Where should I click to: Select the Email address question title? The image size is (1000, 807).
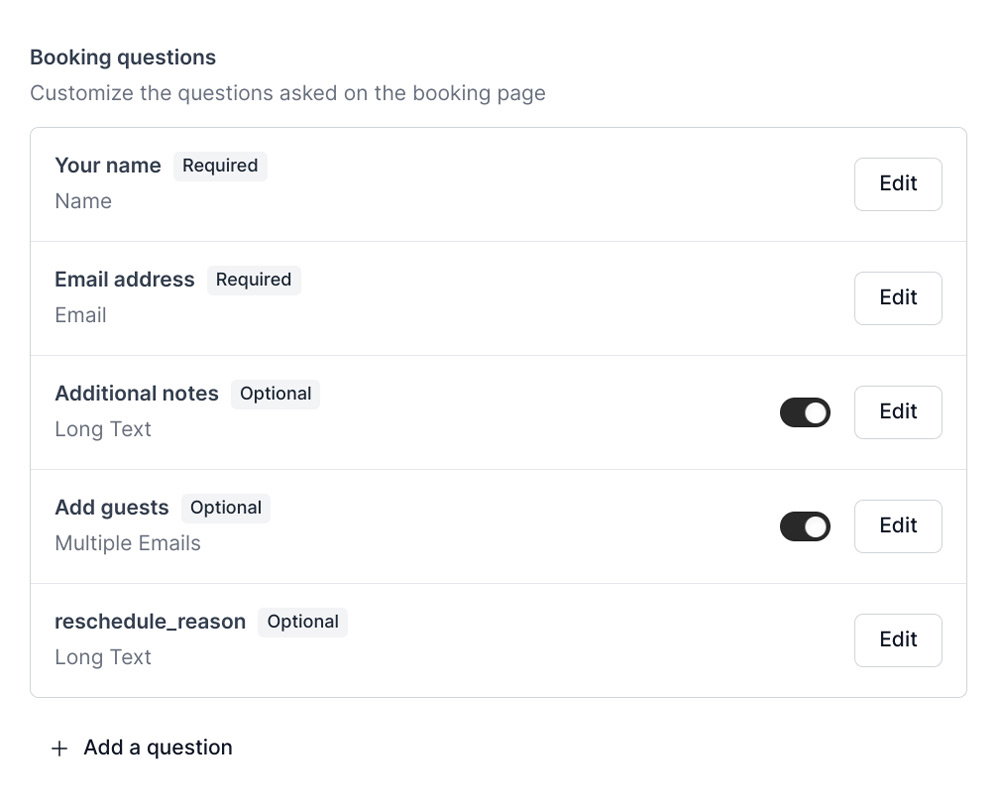[x=124, y=280]
